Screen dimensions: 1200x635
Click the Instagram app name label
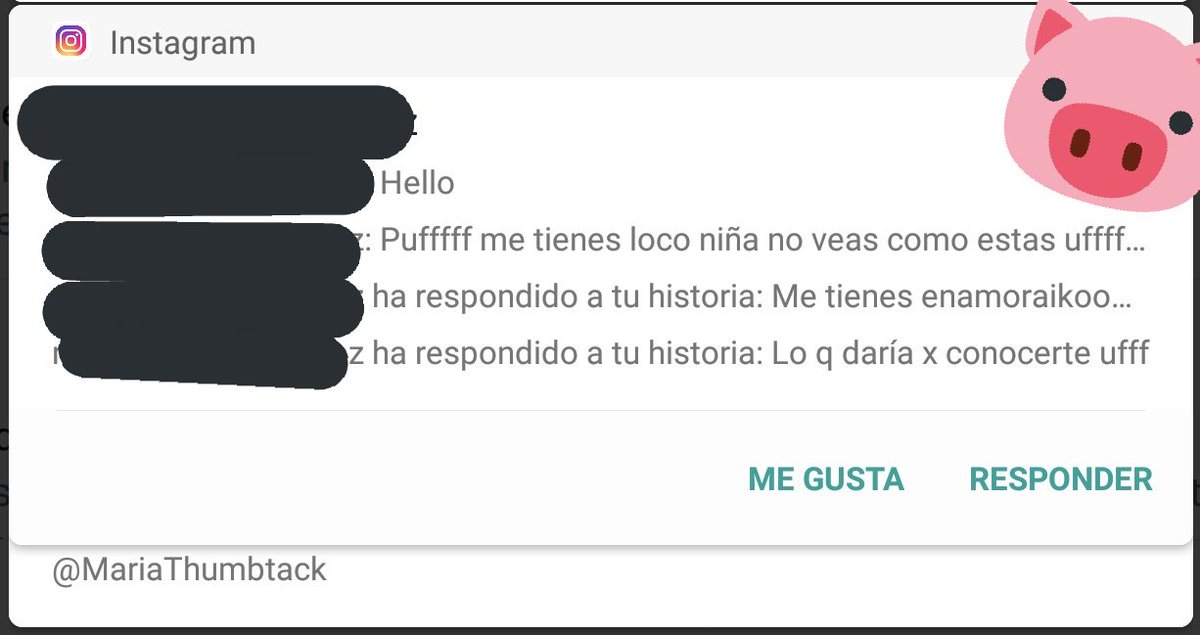click(183, 43)
